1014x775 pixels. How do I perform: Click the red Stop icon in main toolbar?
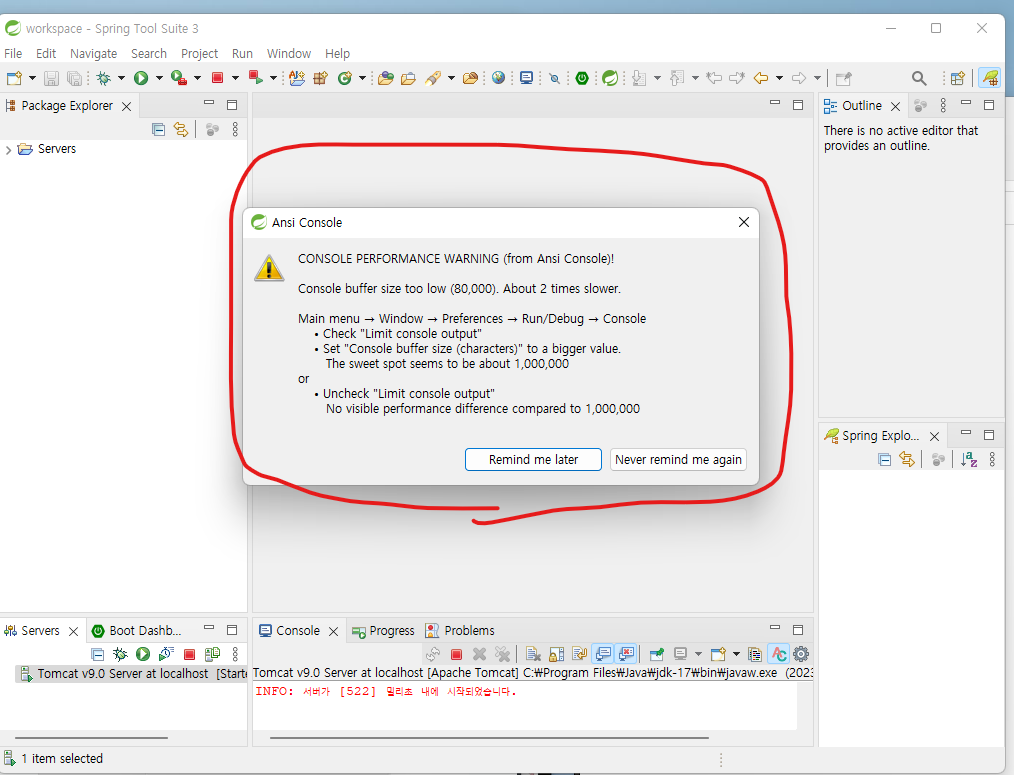tap(217, 78)
